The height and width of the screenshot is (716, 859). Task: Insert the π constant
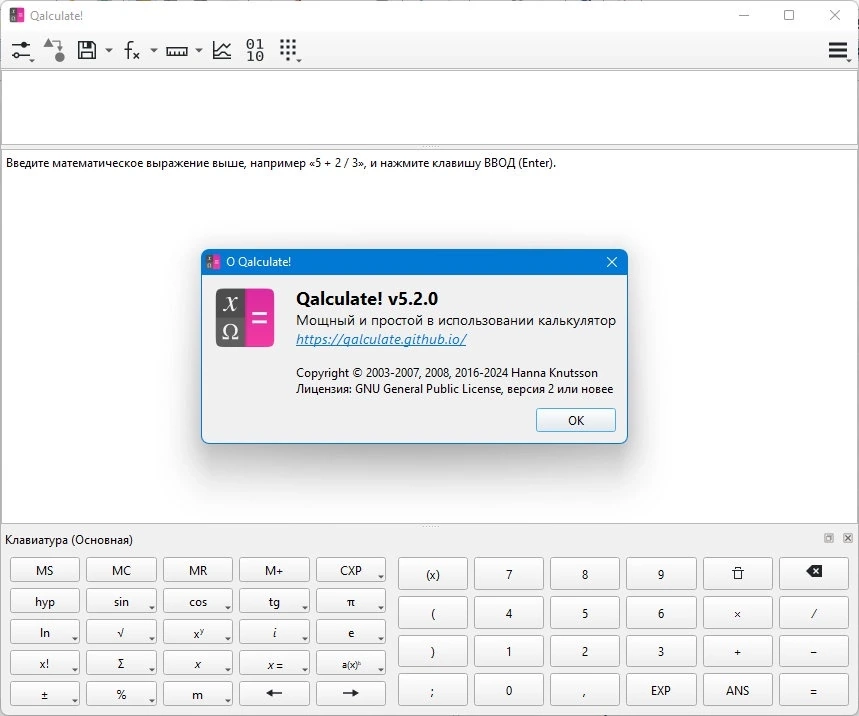[351, 602]
